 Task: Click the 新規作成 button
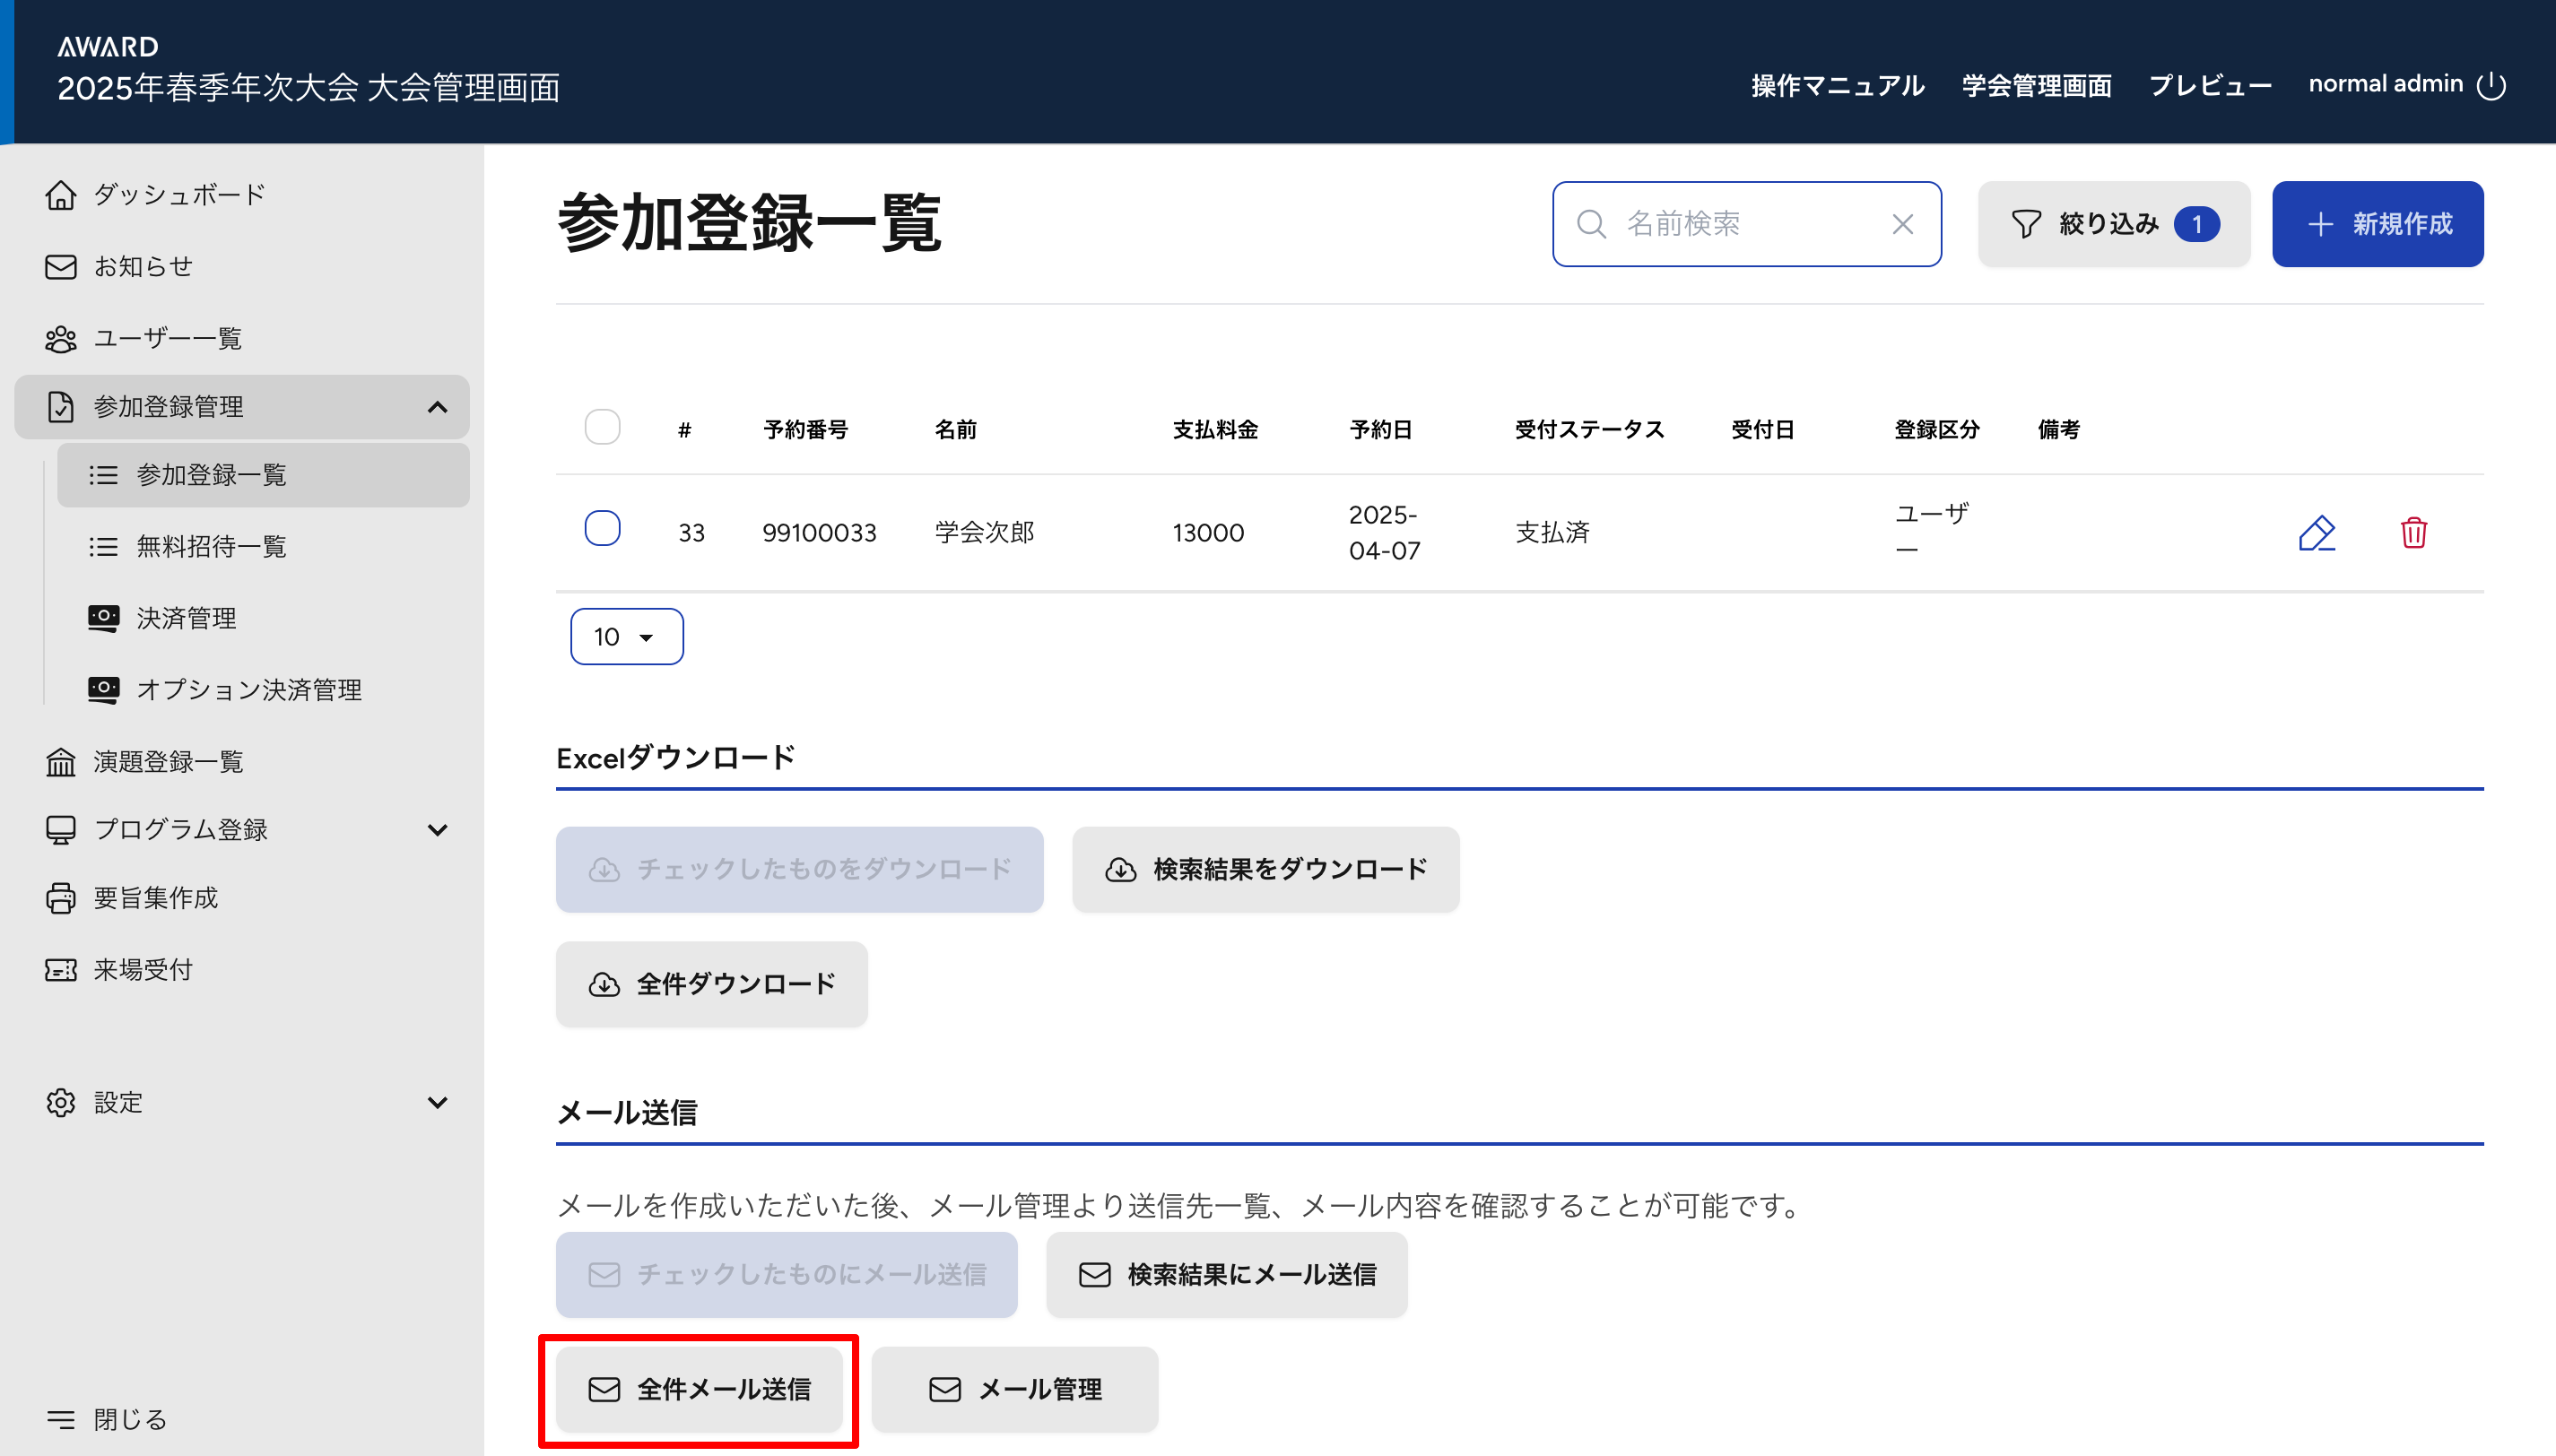click(x=2377, y=224)
